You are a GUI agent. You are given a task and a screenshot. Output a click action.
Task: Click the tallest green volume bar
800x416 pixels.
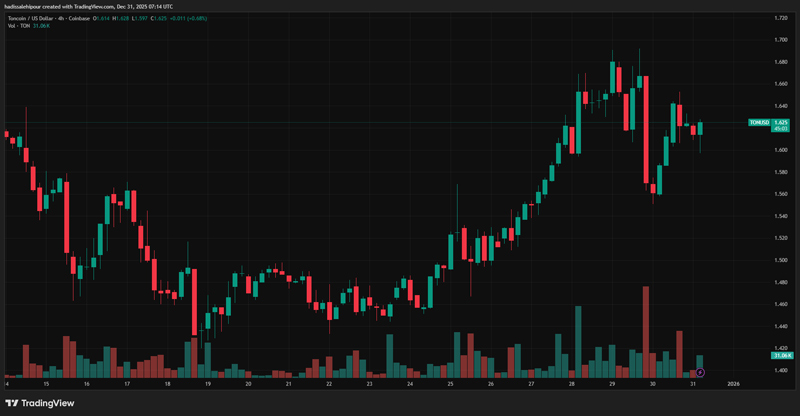pyautogui.click(x=578, y=342)
